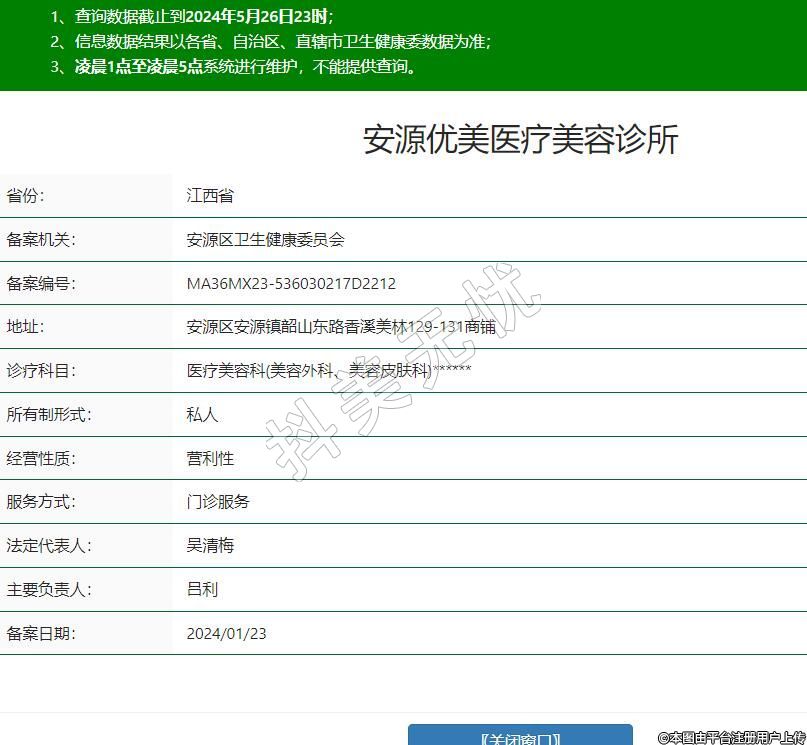Select the service type 门诊服务

click(218, 502)
